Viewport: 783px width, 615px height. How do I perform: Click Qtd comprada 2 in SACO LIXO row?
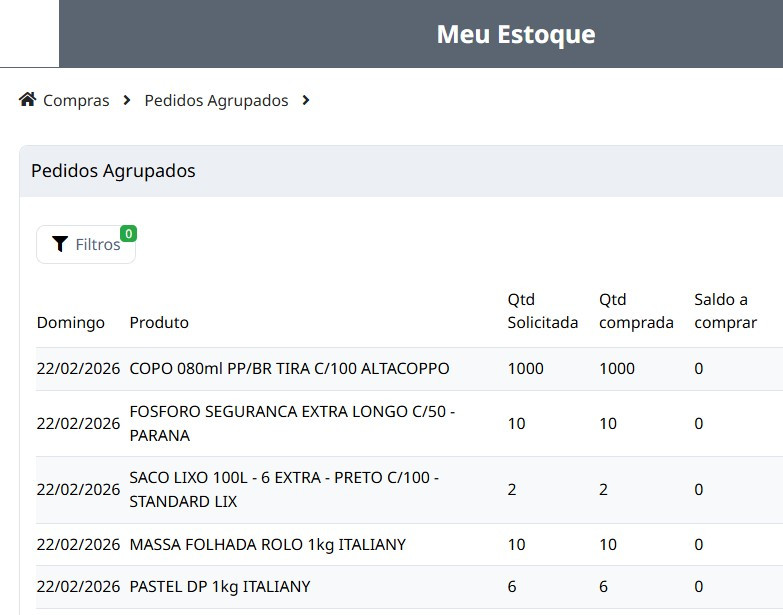point(603,489)
